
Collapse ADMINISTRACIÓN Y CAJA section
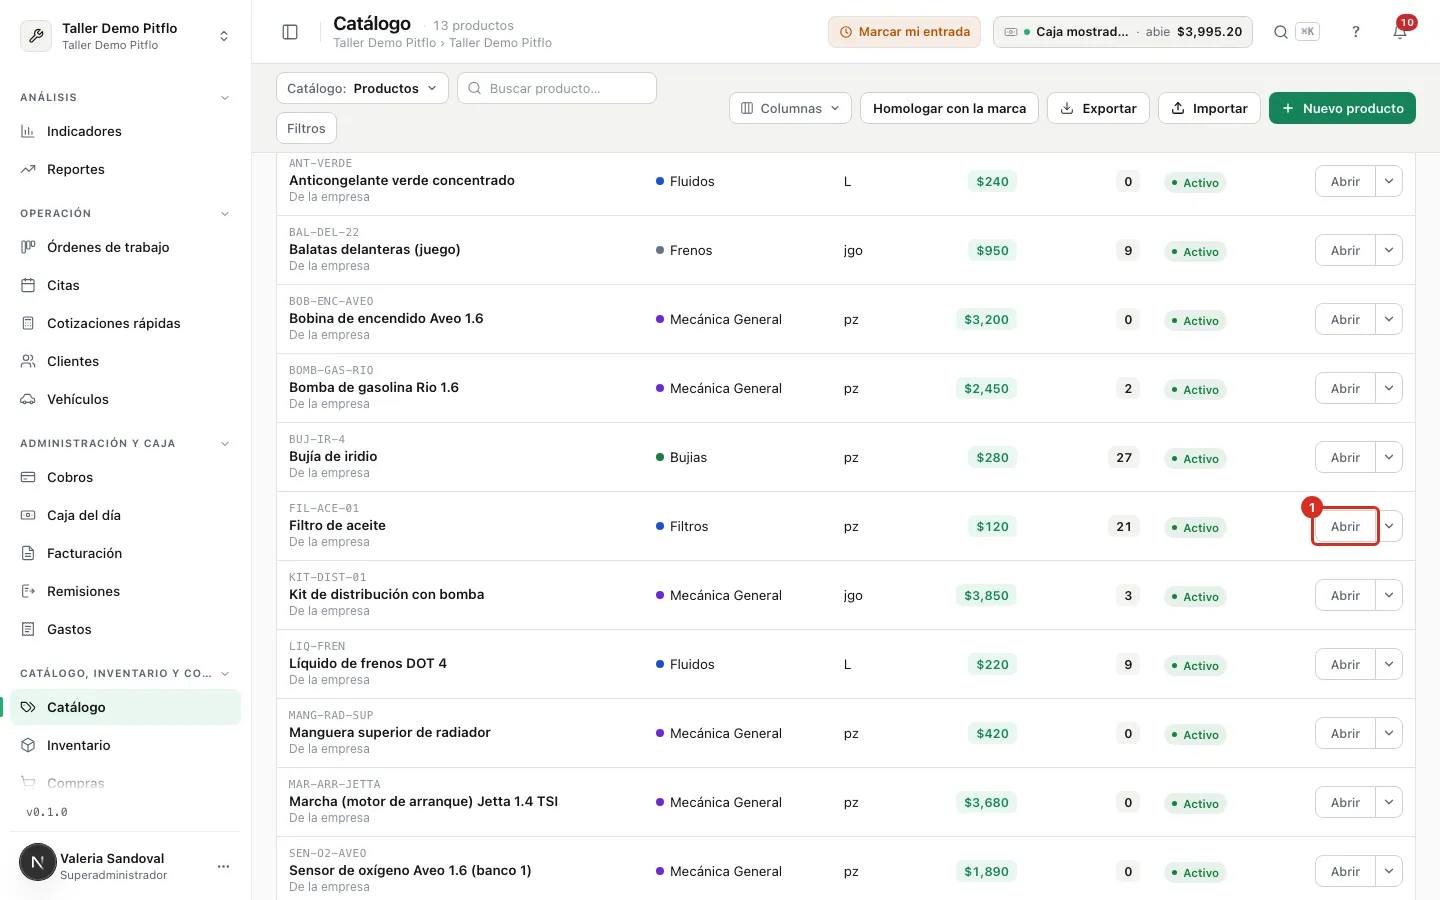pos(225,444)
